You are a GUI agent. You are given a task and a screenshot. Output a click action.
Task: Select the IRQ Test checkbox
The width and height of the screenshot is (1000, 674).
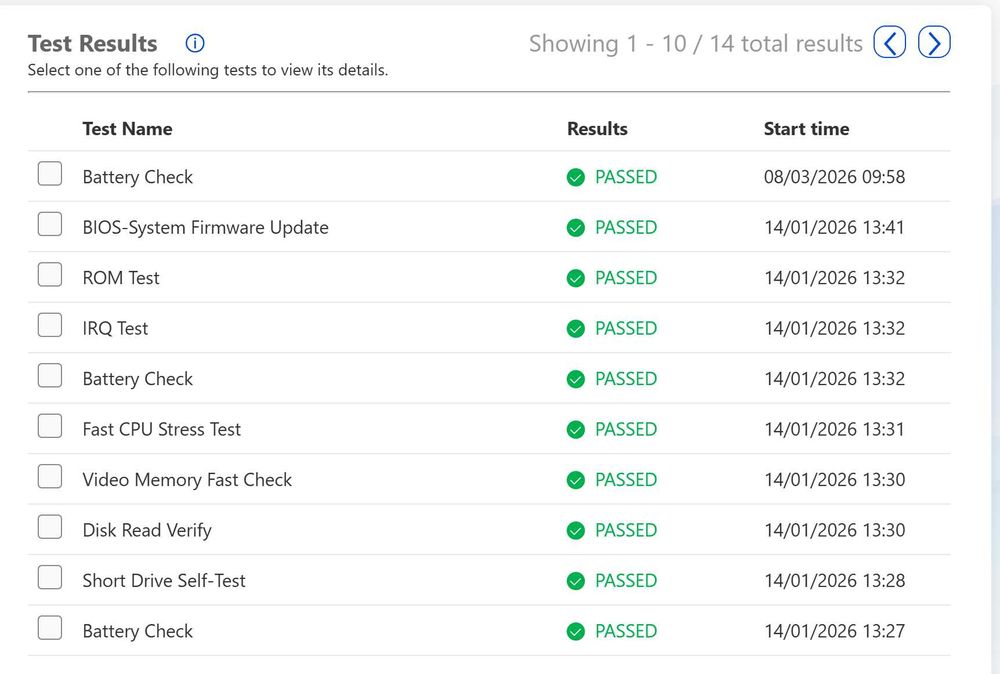click(50, 325)
